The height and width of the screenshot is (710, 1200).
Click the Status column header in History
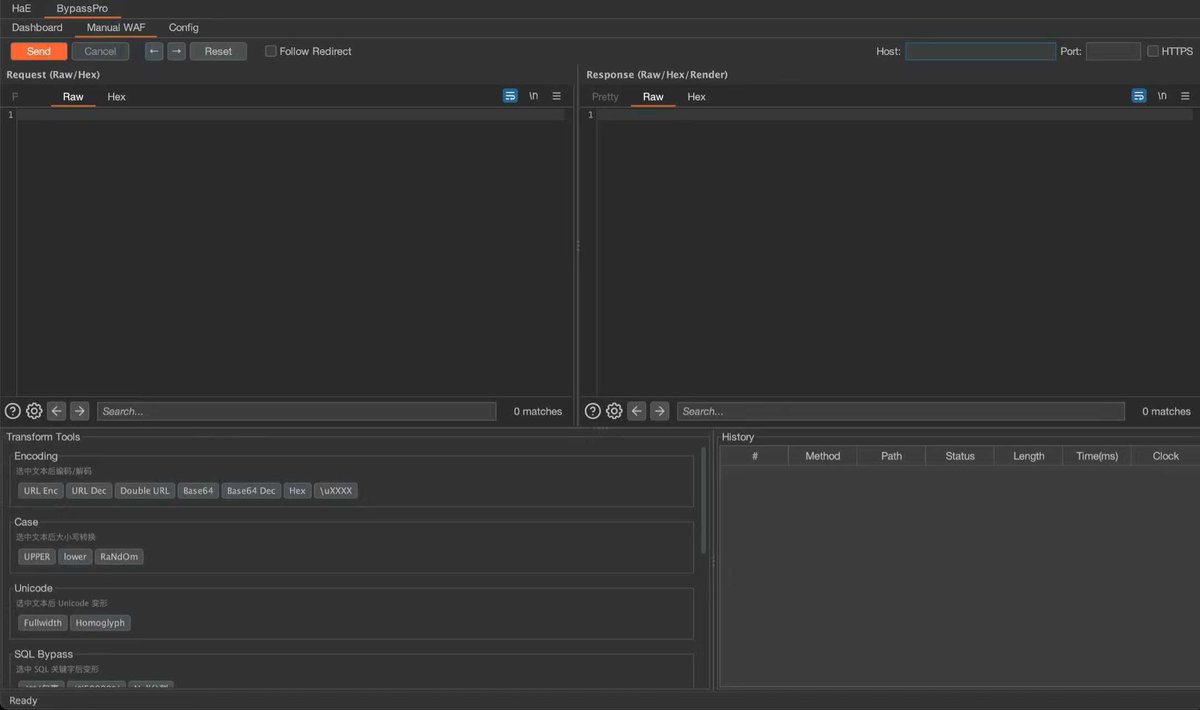(960, 456)
